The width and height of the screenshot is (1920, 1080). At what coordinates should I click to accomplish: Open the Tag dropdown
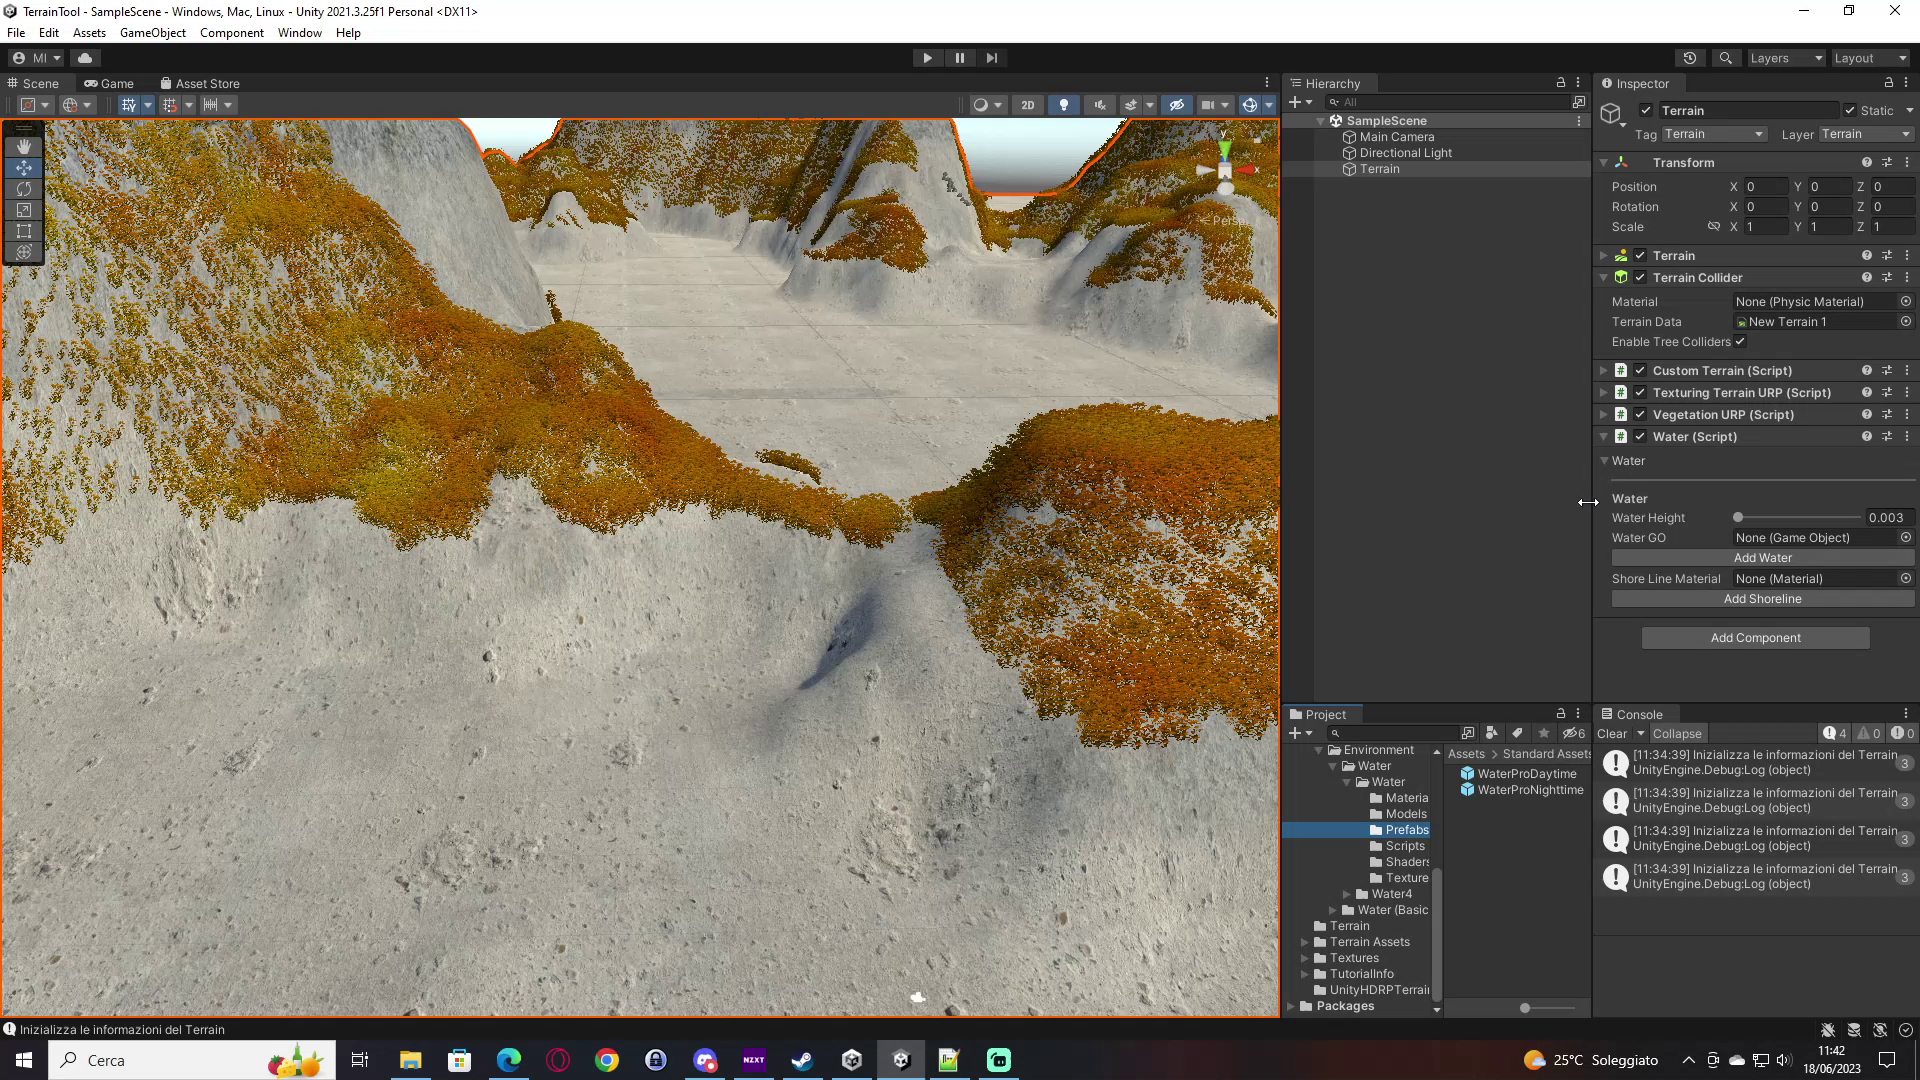(1714, 134)
